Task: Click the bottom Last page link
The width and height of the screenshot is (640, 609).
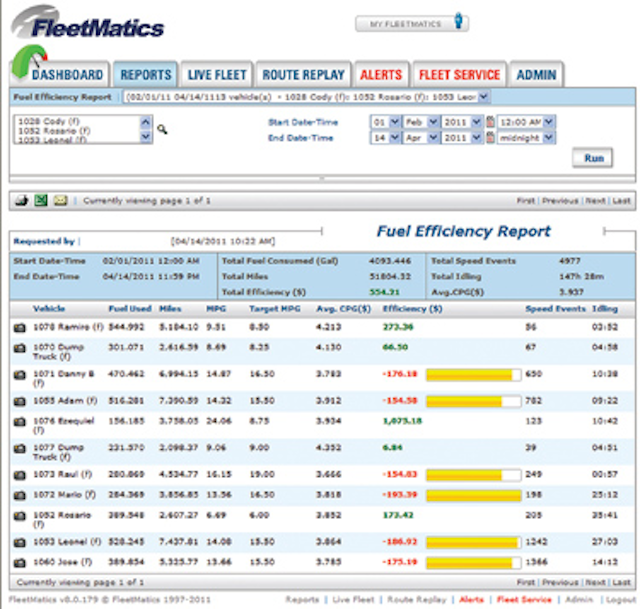Action: tap(621, 582)
